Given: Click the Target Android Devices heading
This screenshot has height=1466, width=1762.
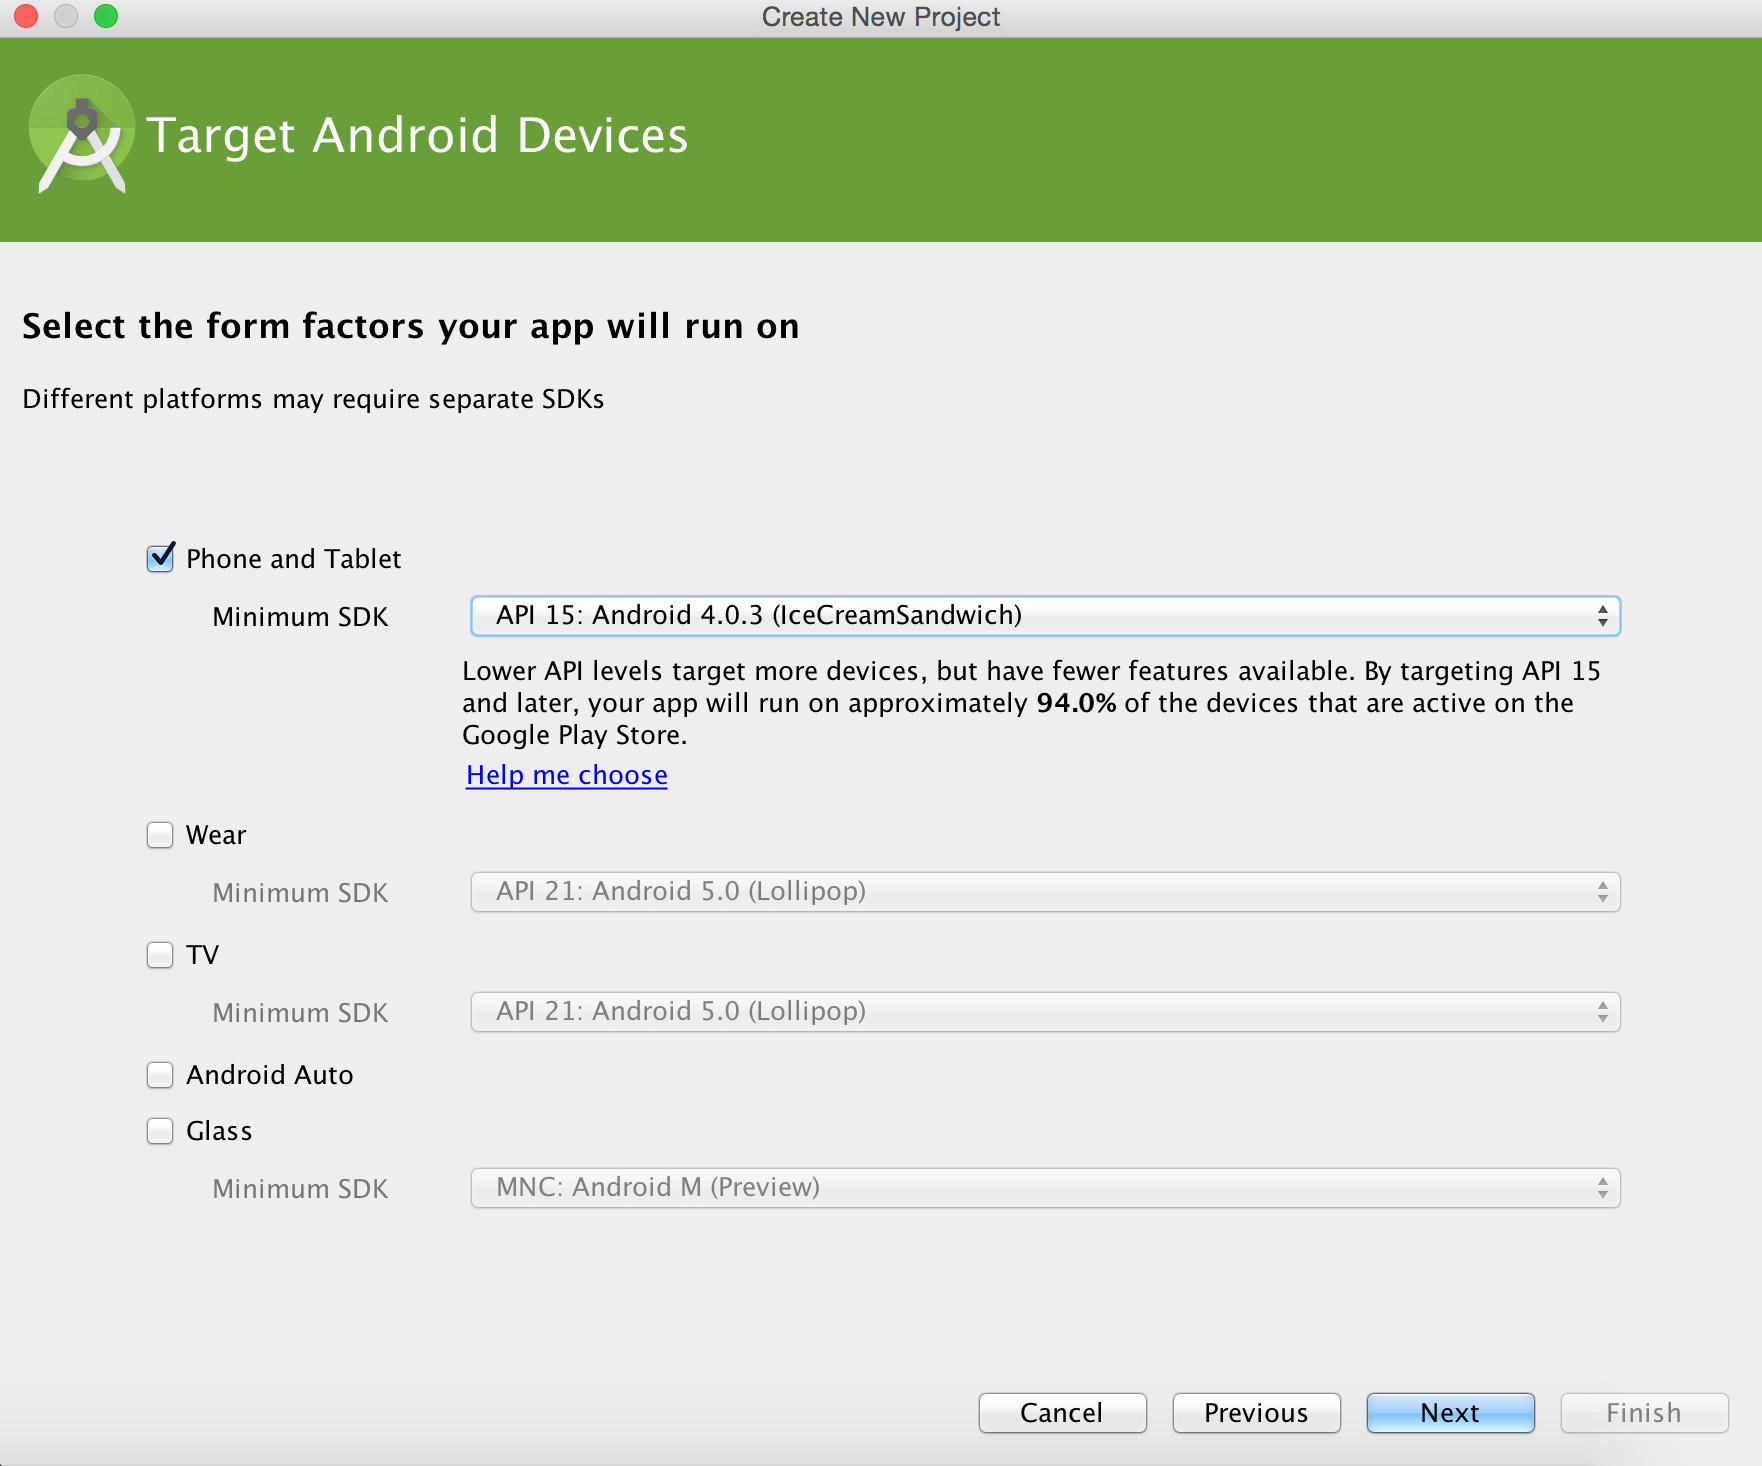Looking at the screenshot, I should tap(417, 136).
